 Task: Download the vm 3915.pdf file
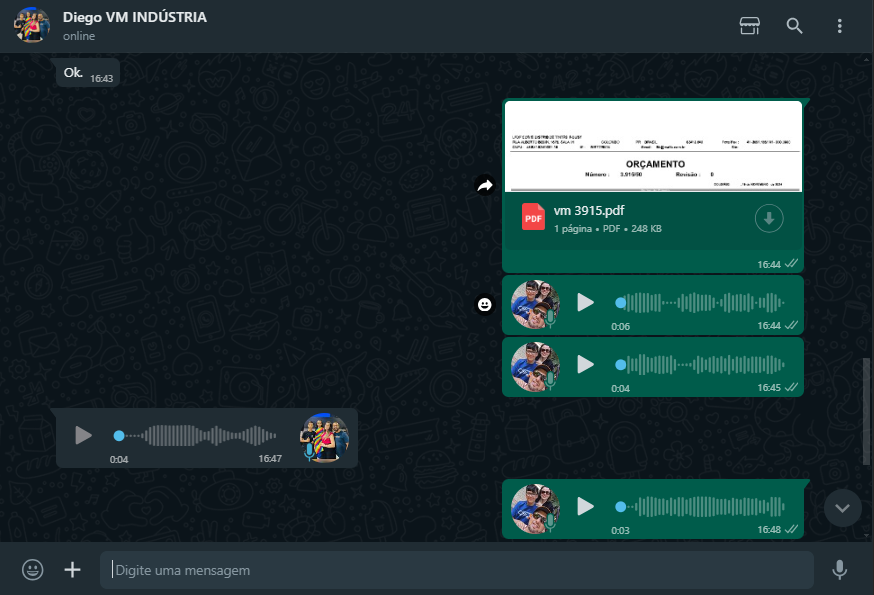coord(768,218)
